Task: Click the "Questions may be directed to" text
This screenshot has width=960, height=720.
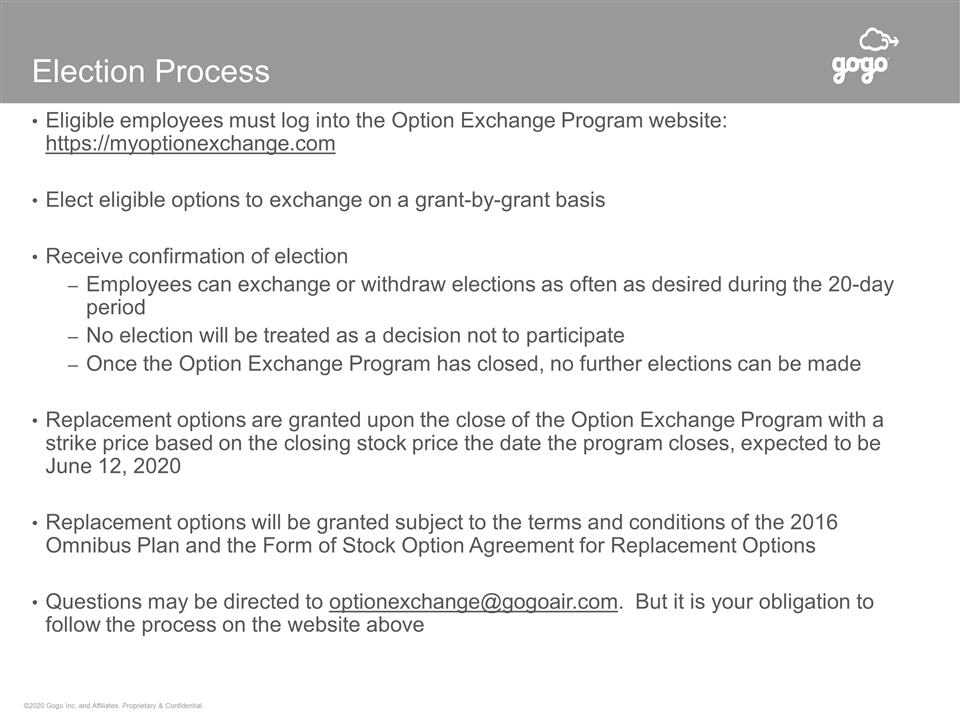Action: click(185, 602)
